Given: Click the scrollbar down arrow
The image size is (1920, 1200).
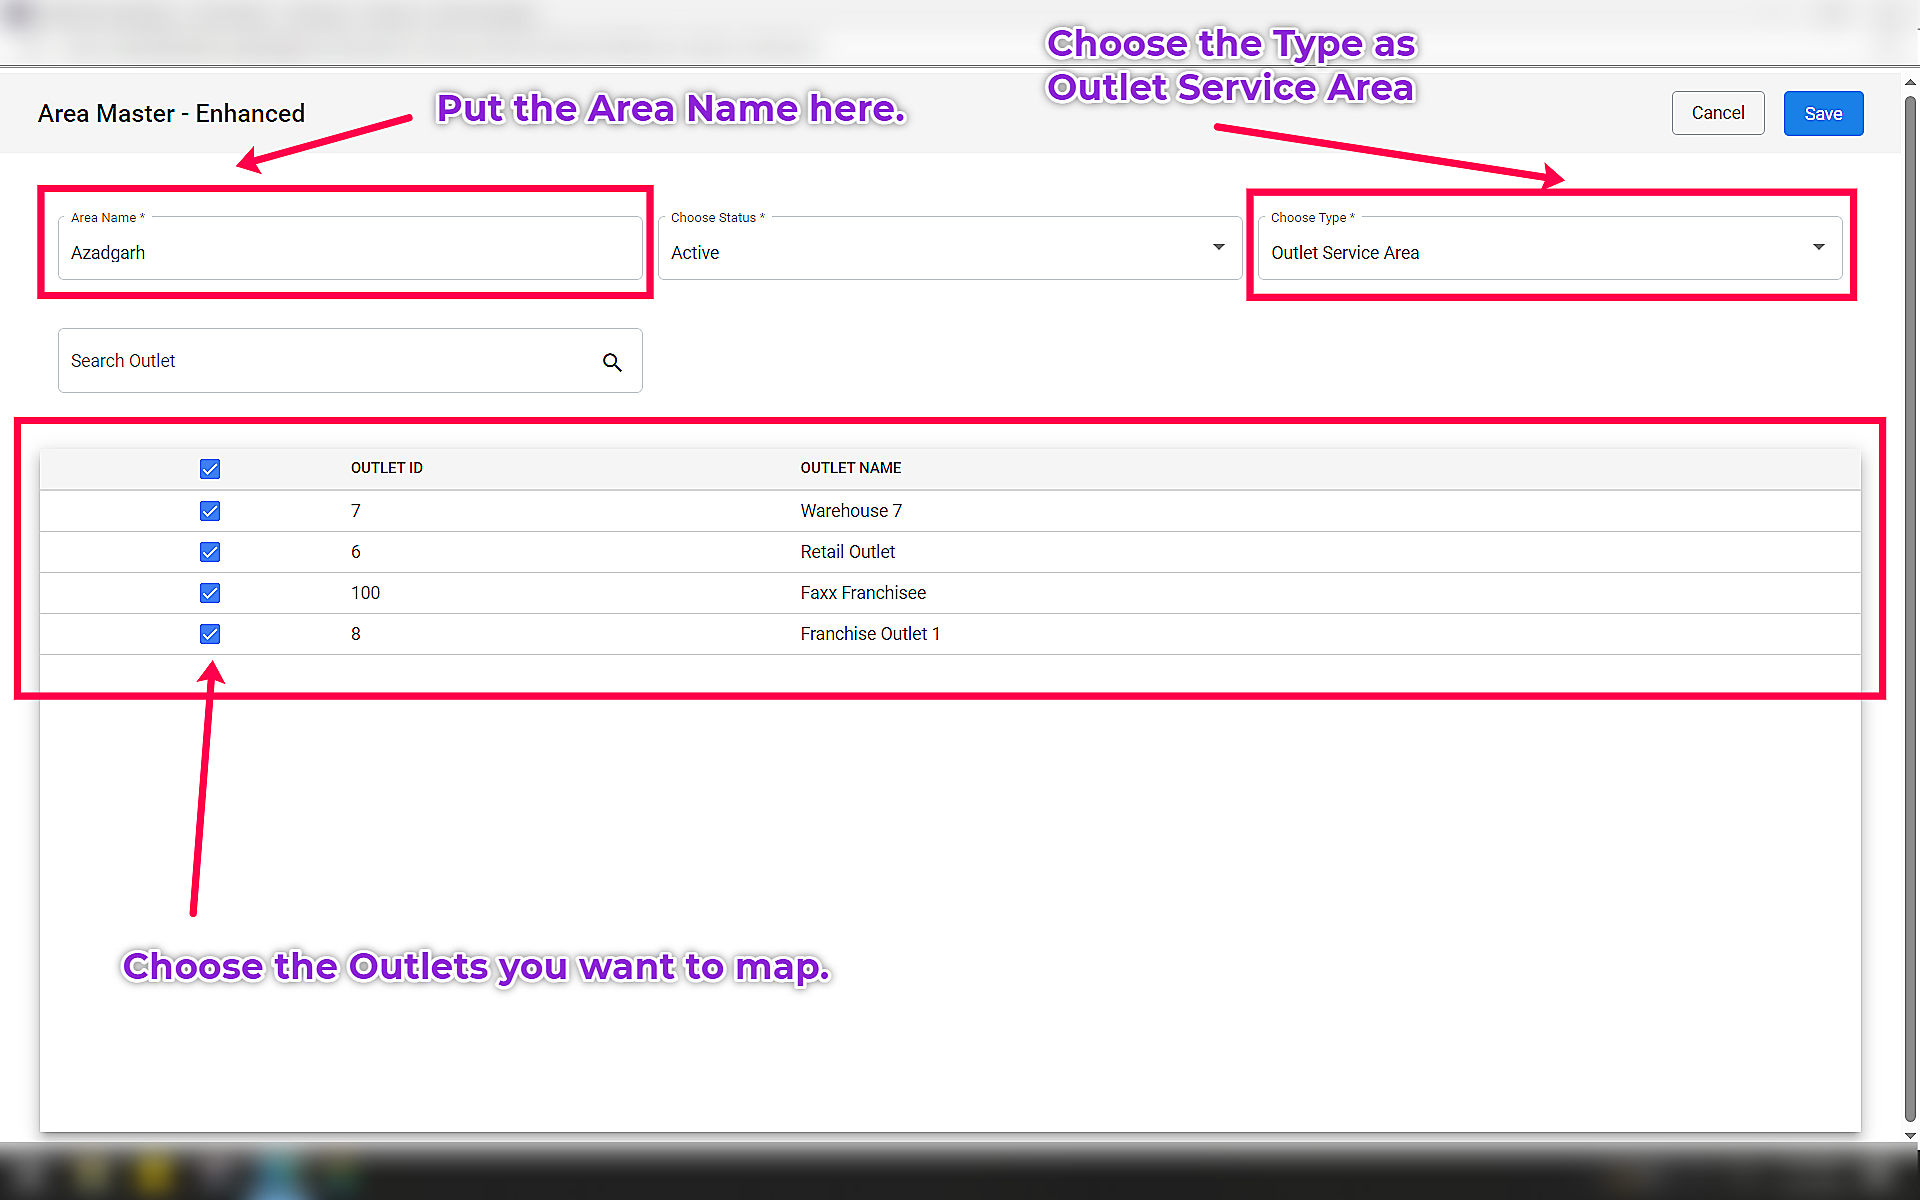Looking at the screenshot, I should click(x=1910, y=1135).
